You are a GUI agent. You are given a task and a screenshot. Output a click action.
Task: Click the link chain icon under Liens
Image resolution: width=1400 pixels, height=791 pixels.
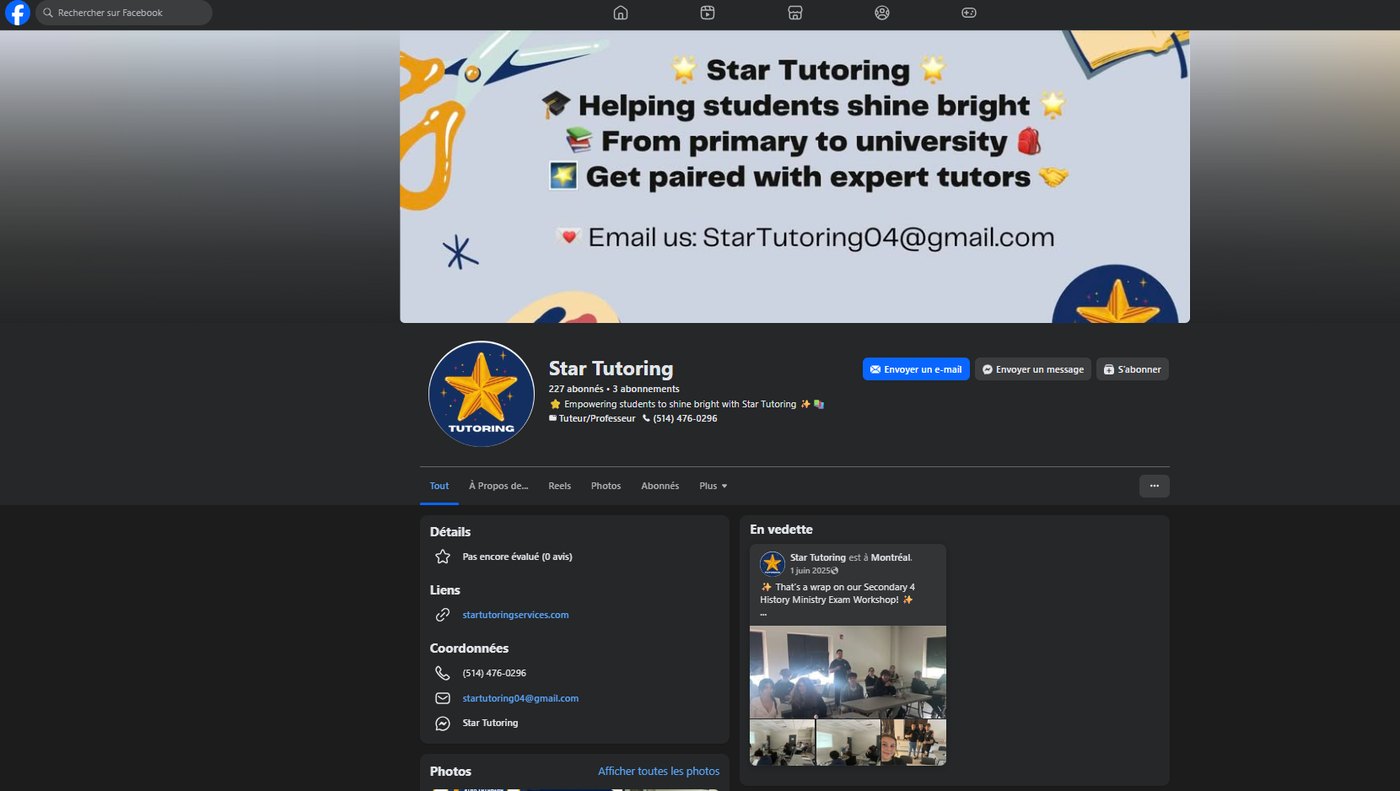click(x=443, y=615)
